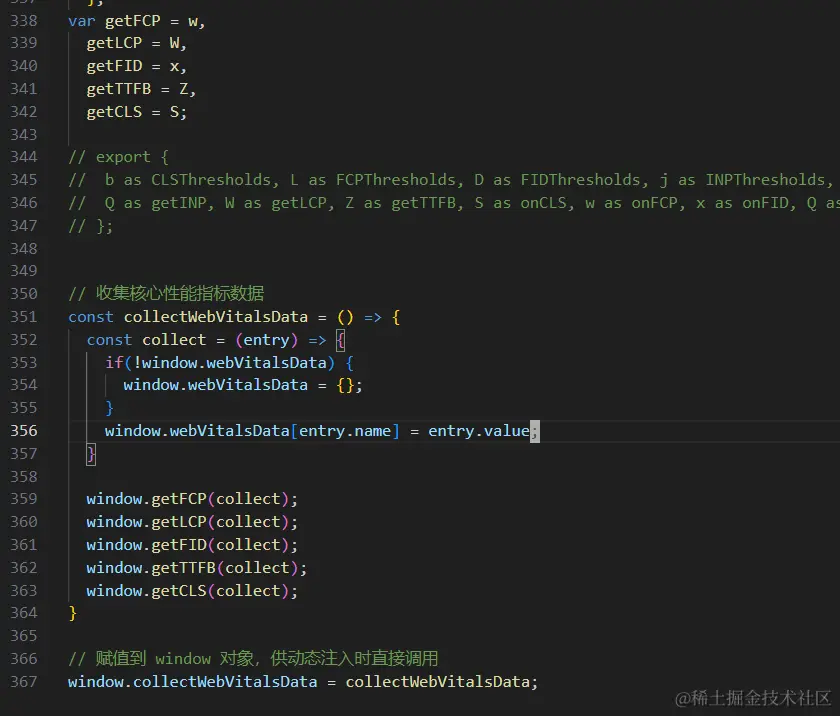Click 'onFID' in the line 346 comment
The image size is (840, 716).
765,203
